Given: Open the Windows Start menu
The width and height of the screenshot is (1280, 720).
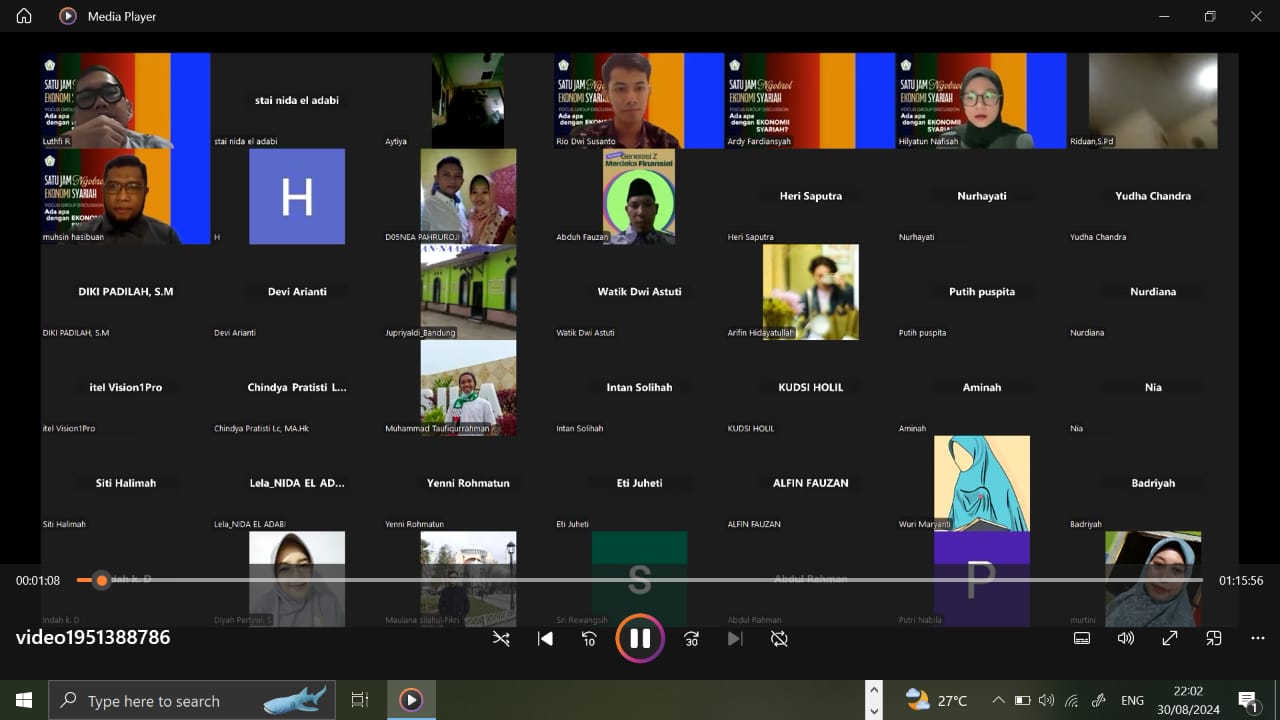Looking at the screenshot, I should point(24,700).
